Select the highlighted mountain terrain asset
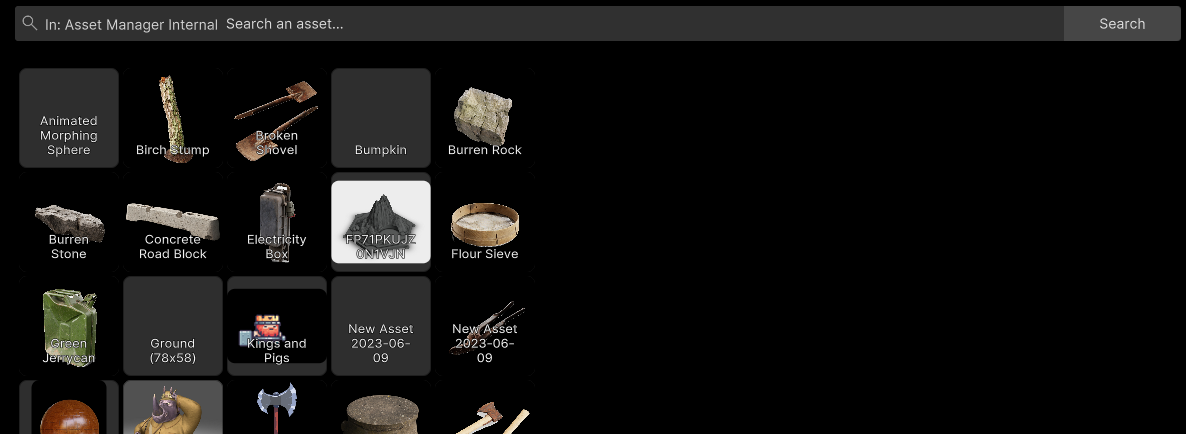Image resolution: width=1186 pixels, height=434 pixels. [380, 222]
